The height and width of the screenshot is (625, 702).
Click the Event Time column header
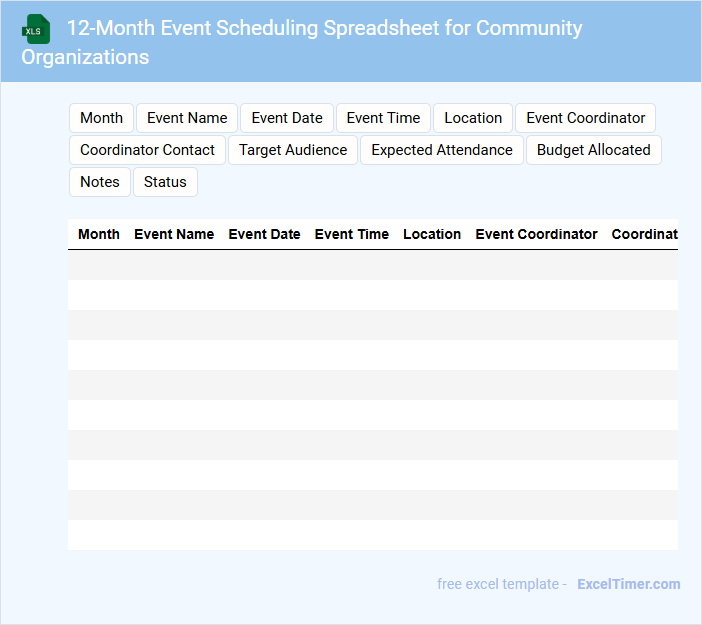[352, 234]
